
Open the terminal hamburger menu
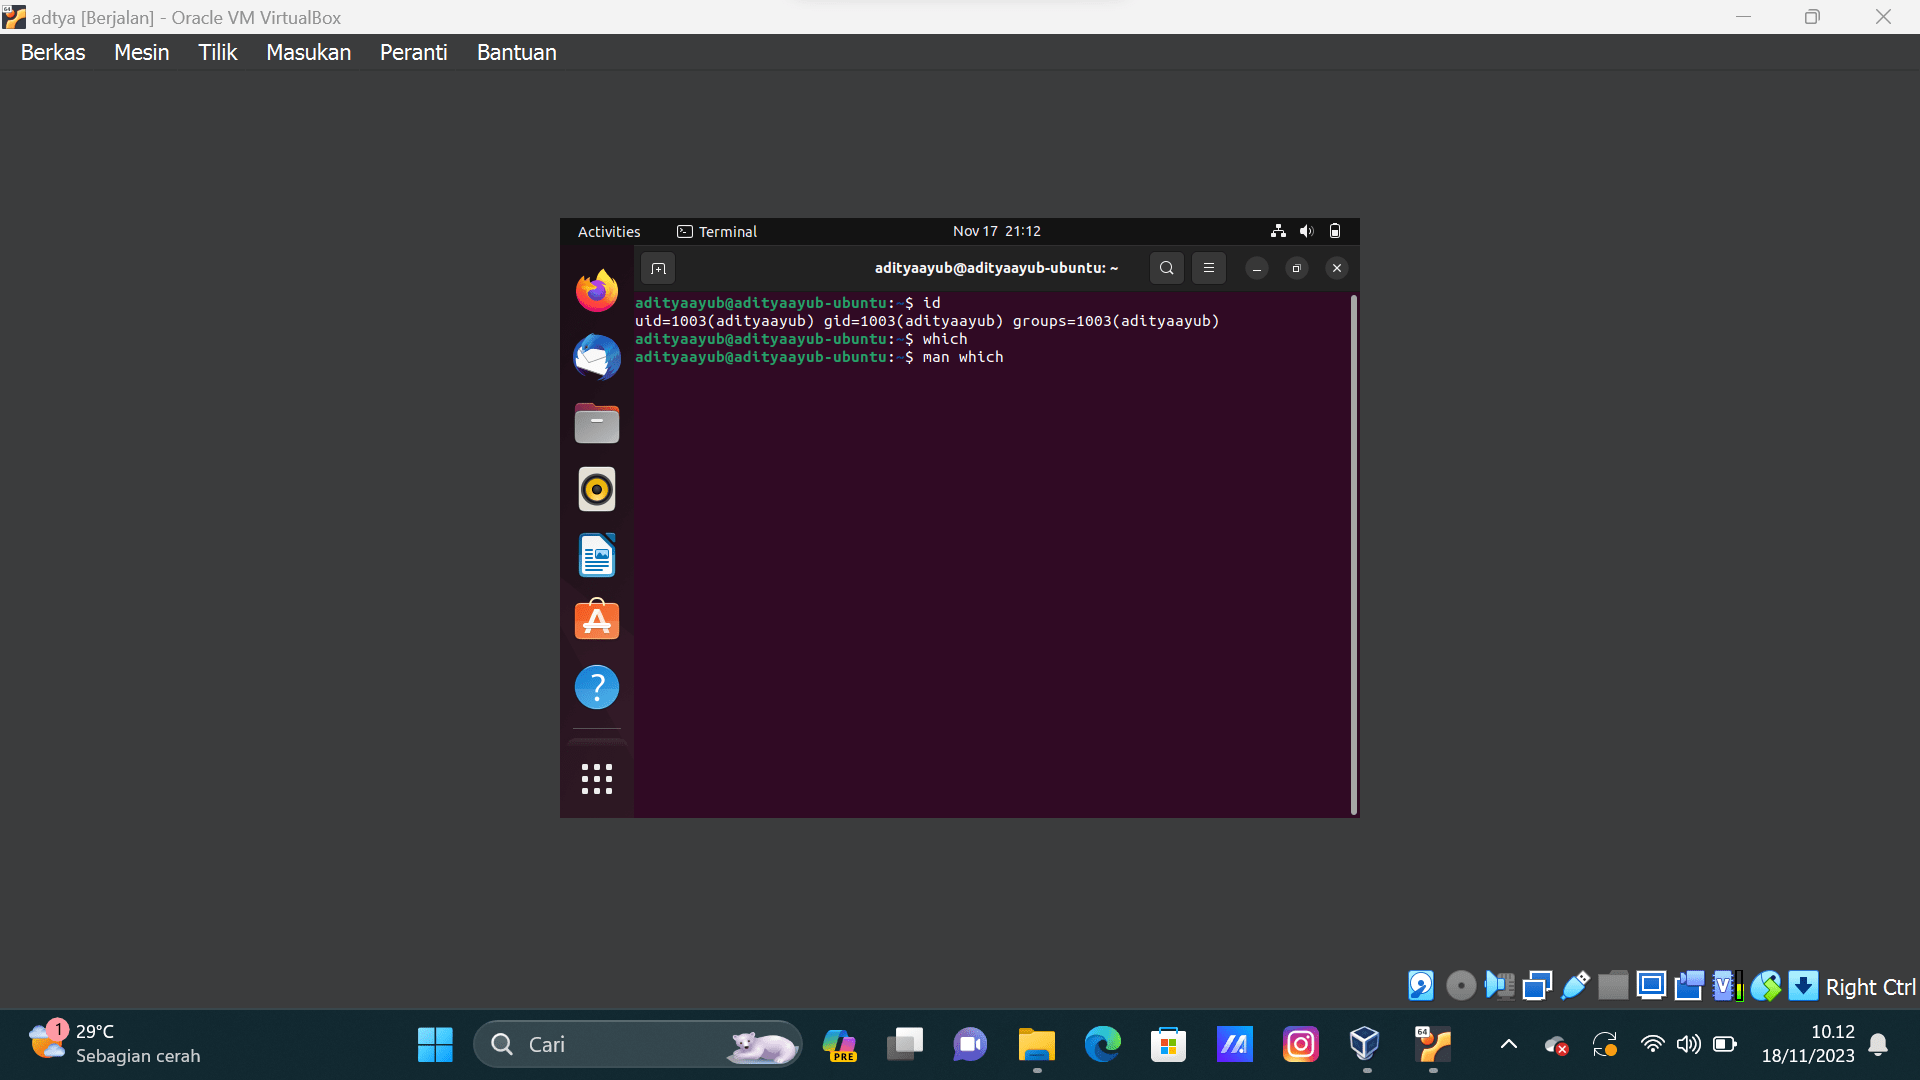1208,268
